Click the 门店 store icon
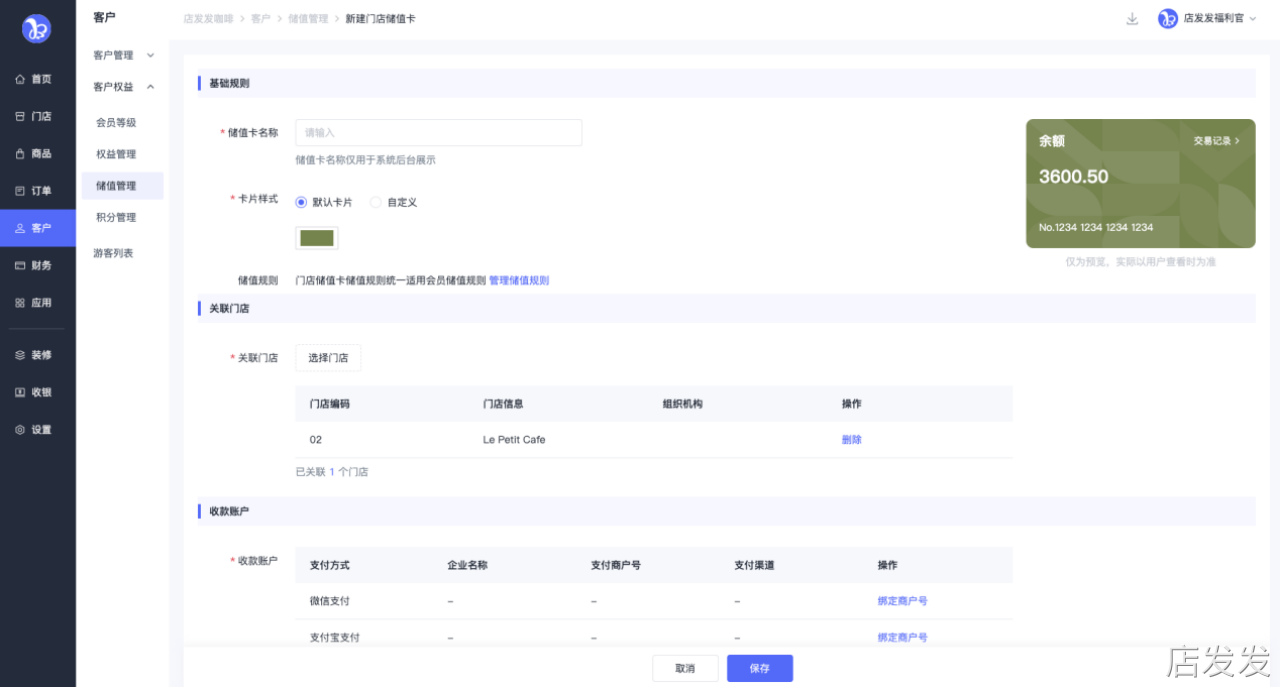Viewport: 1280px width, 687px height. (20, 116)
